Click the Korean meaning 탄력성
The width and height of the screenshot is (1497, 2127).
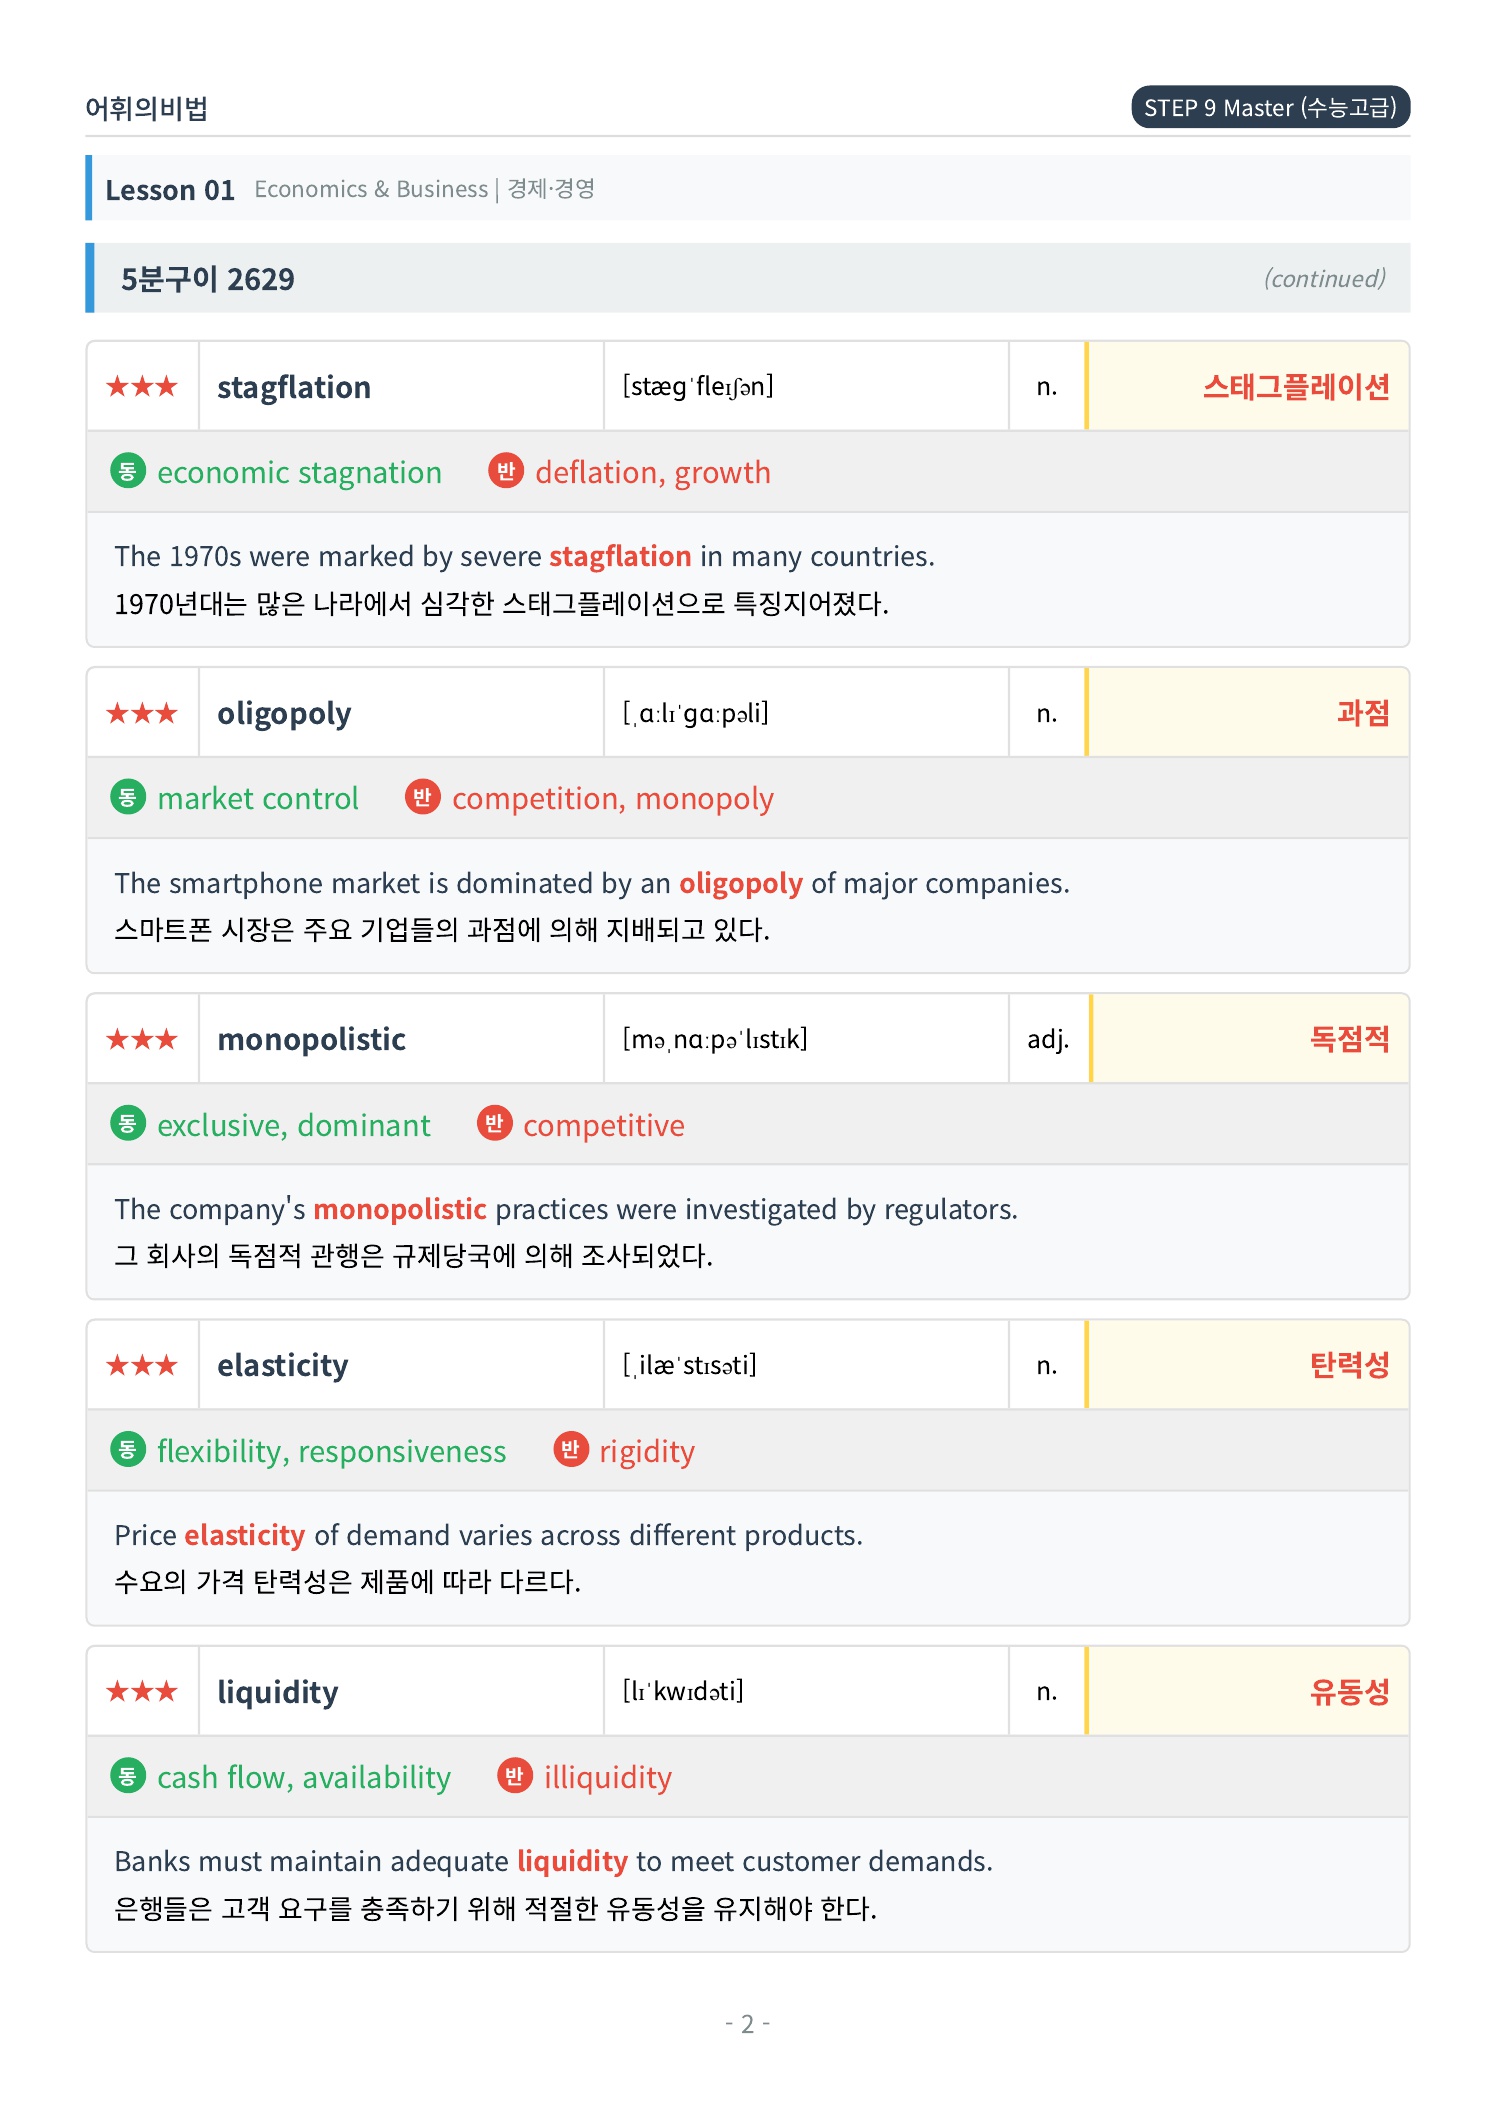coord(1349,1365)
